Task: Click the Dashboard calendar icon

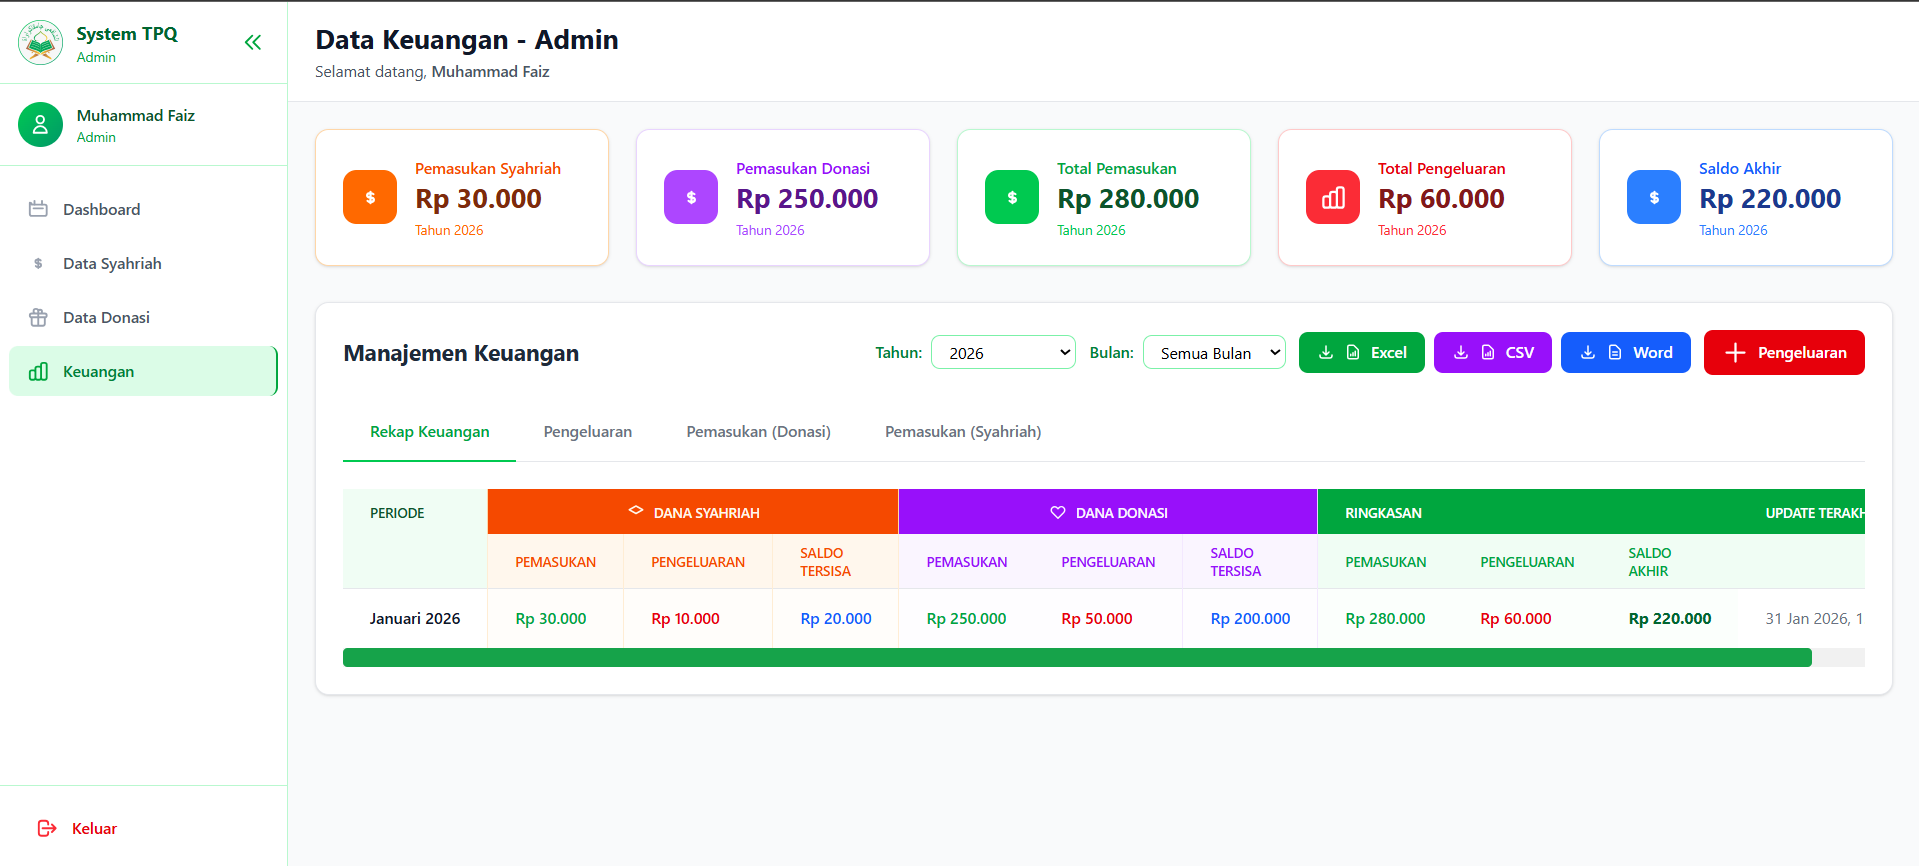Action: (38, 209)
